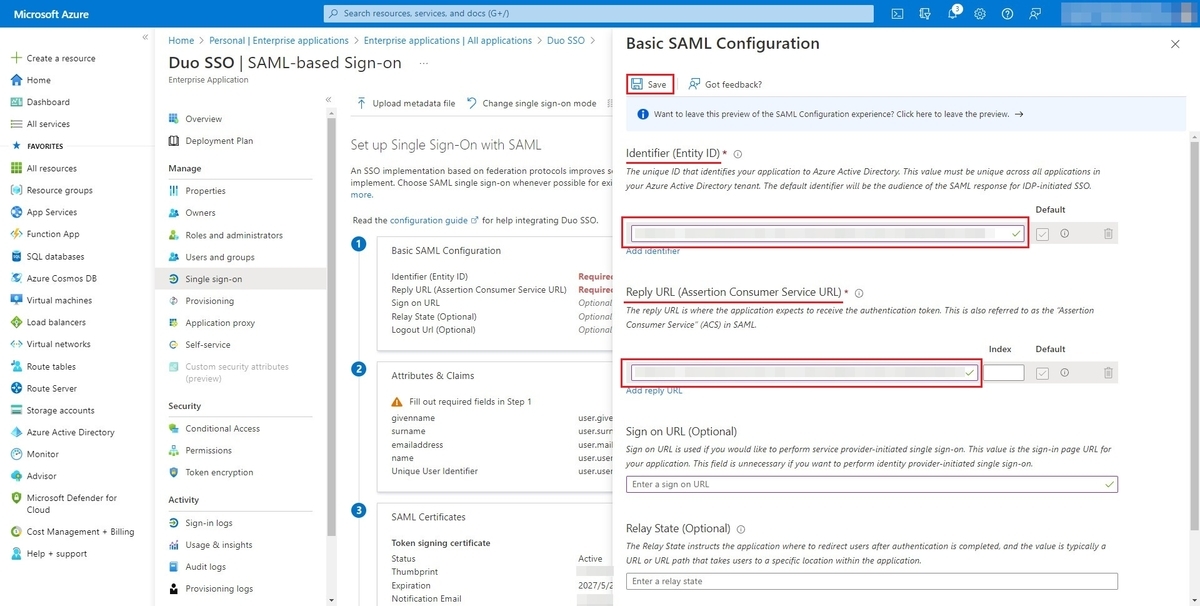Close the Basic SAML Configuration panel
Viewport: 1200px width, 606px height.
tap(1175, 44)
